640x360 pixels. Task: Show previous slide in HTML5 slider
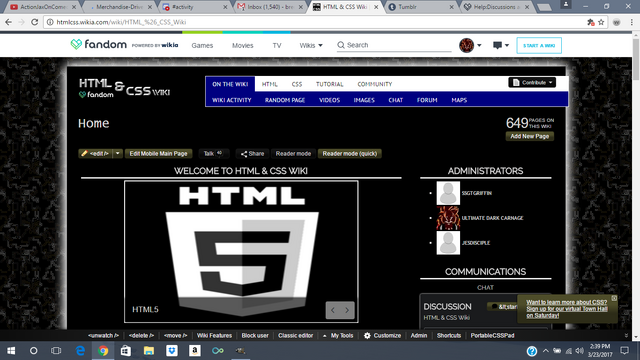333,310
